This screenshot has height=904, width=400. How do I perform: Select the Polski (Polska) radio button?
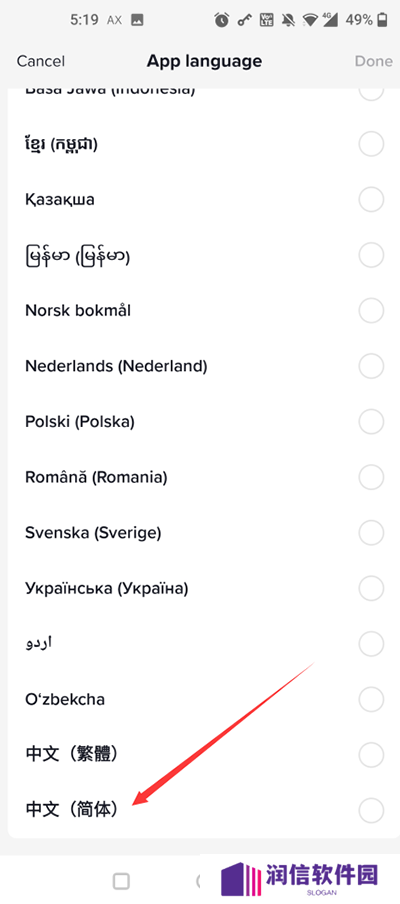[371, 421]
